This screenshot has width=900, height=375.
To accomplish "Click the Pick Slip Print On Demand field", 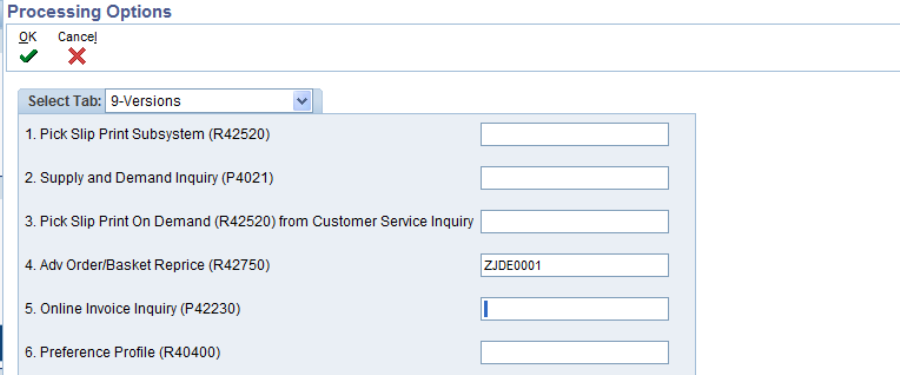I will click(575, 222).
